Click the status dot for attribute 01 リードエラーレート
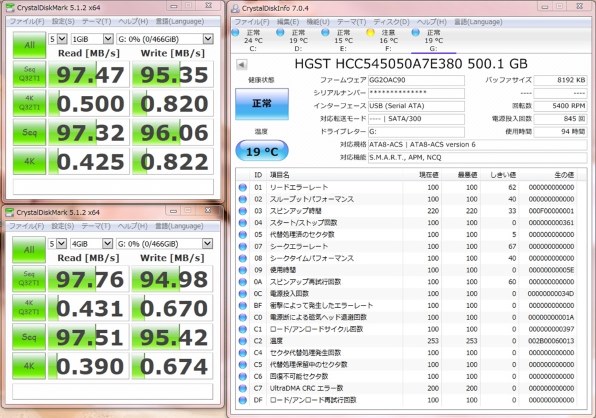The image size is (596, 418). [243, 187]
